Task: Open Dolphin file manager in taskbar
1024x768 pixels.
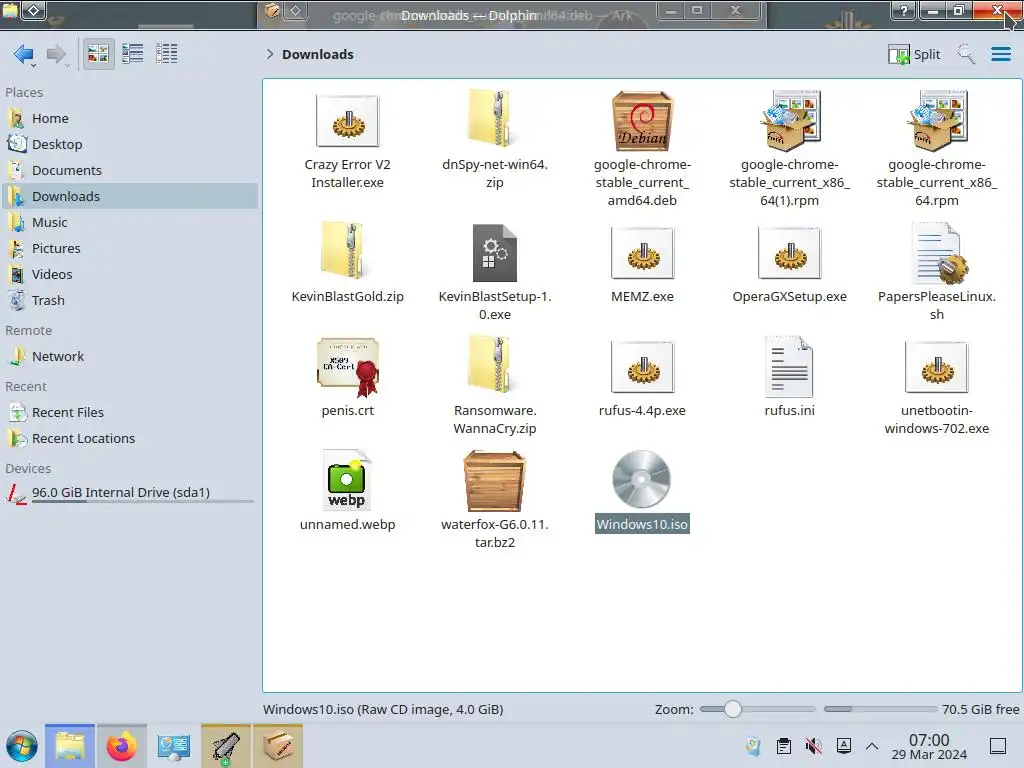Action: (70, 746)
